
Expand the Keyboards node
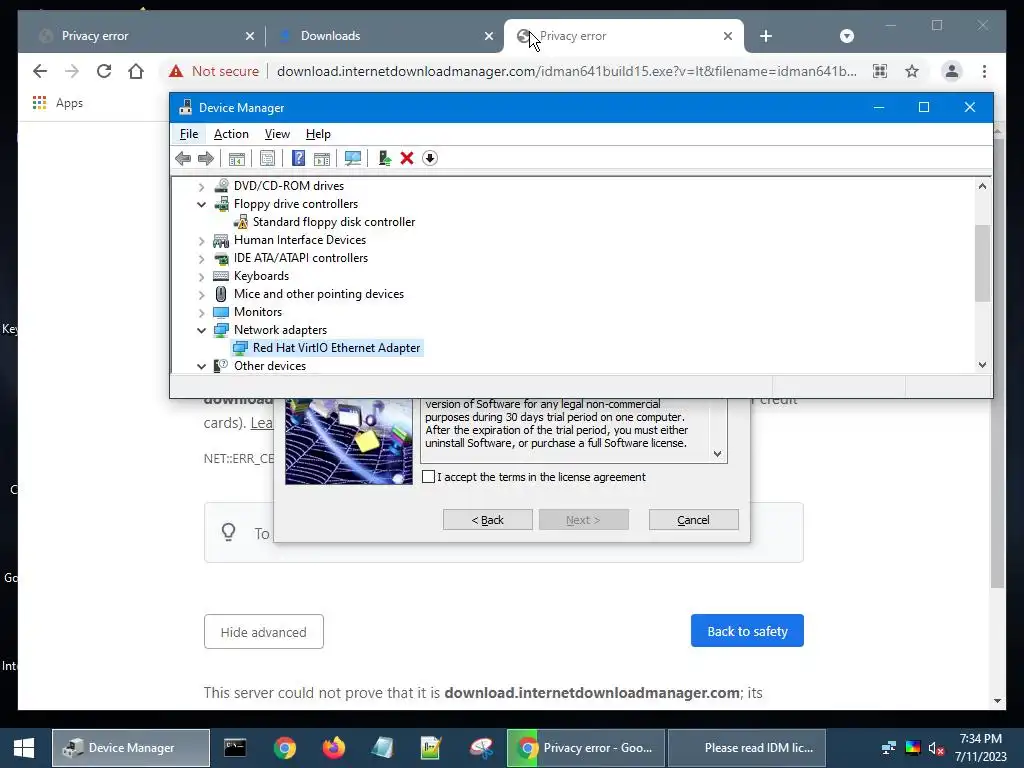(x=201, y=277)
